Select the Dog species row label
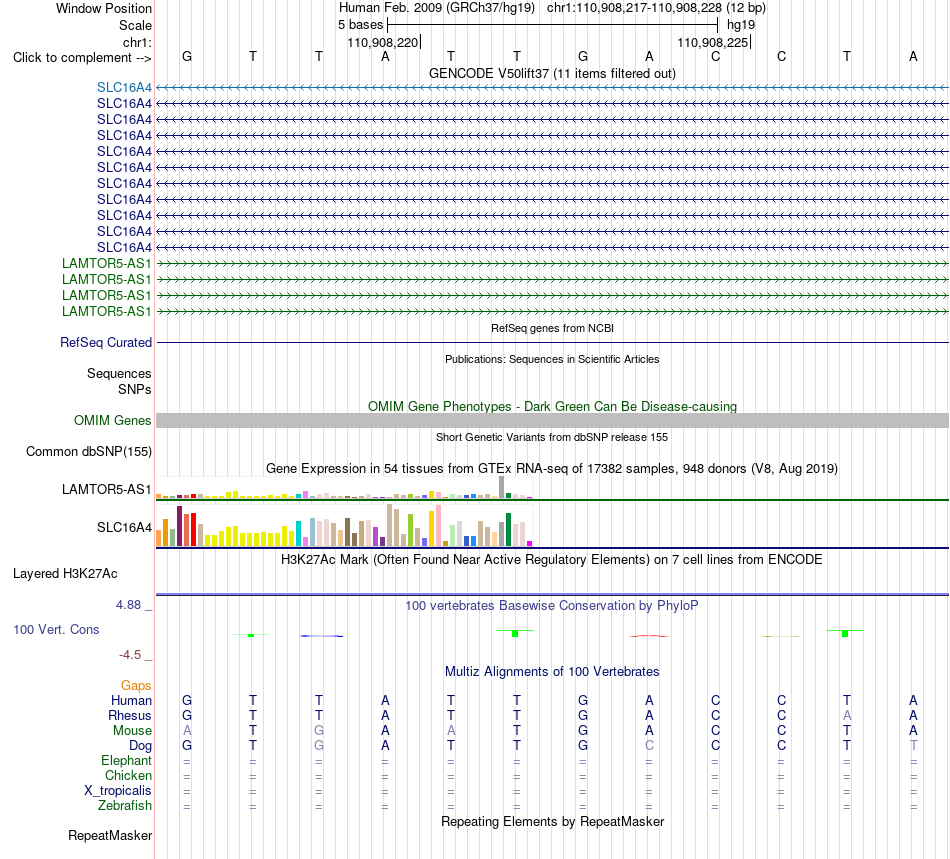The image size is (950, 859). tap(140, 746)
